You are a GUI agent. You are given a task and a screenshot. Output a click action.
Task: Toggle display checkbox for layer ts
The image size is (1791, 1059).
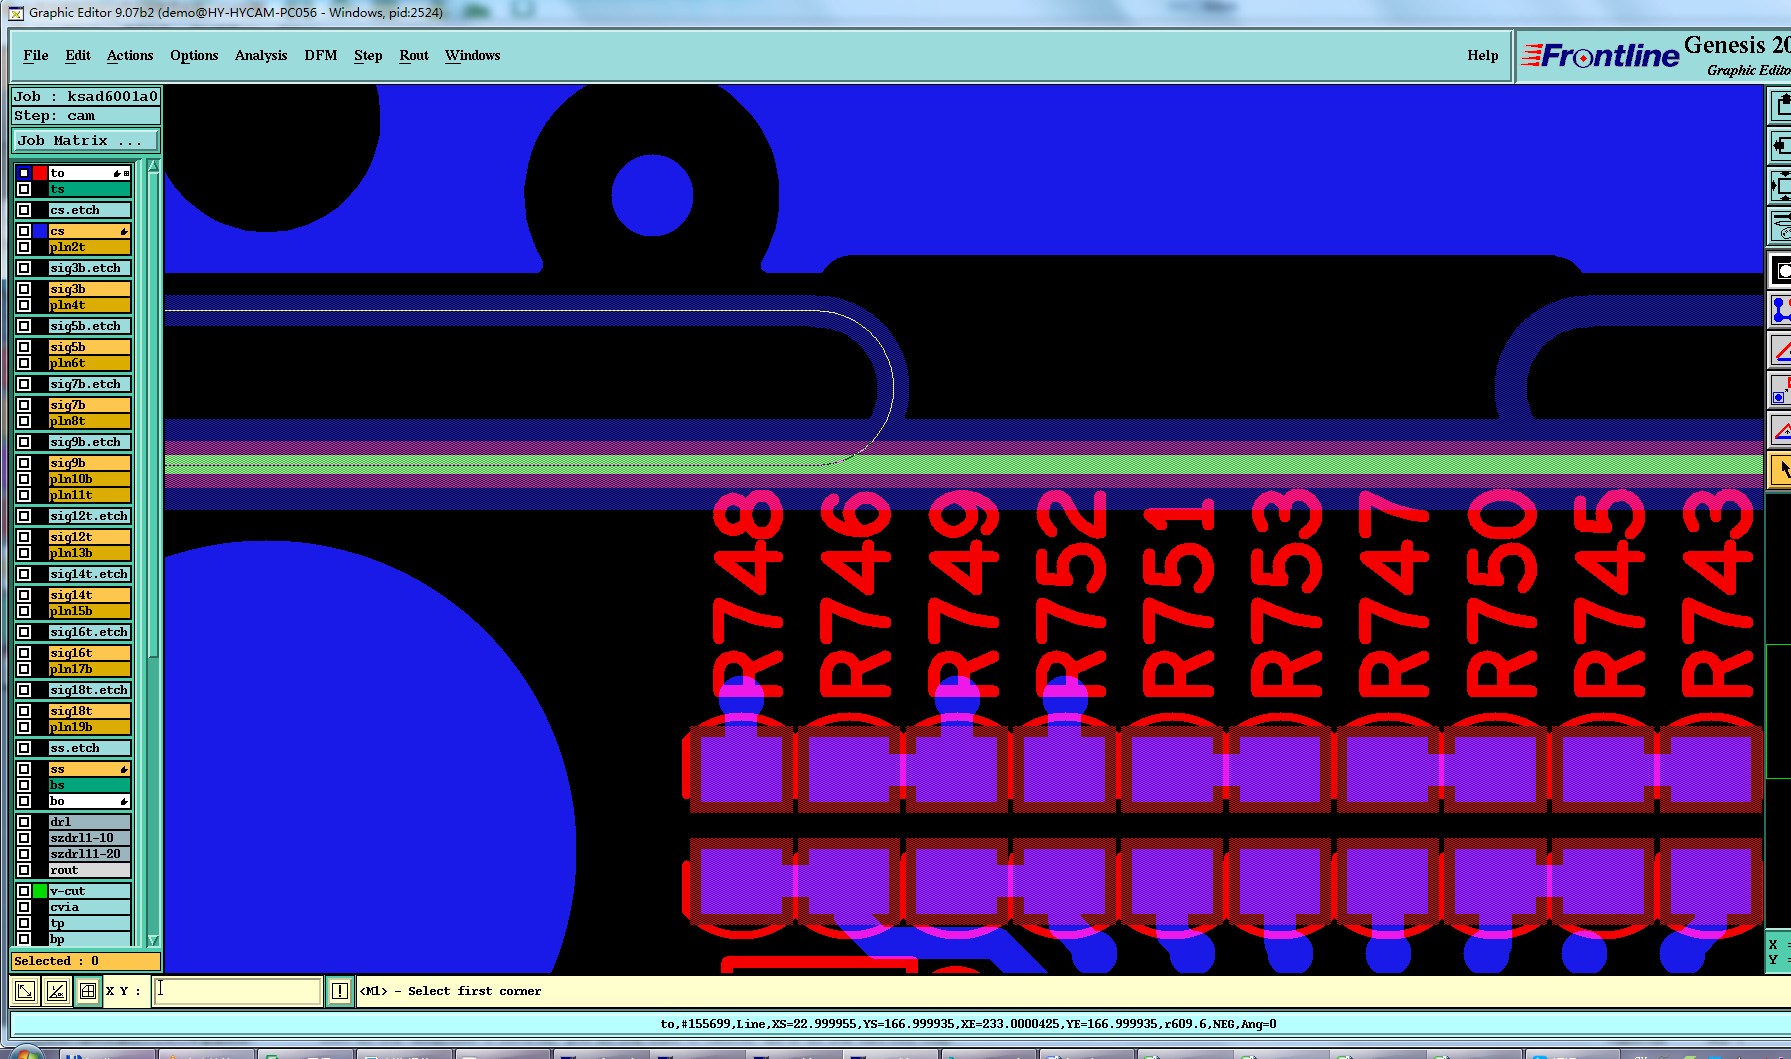pyautogui.click(x=24, y=189)
